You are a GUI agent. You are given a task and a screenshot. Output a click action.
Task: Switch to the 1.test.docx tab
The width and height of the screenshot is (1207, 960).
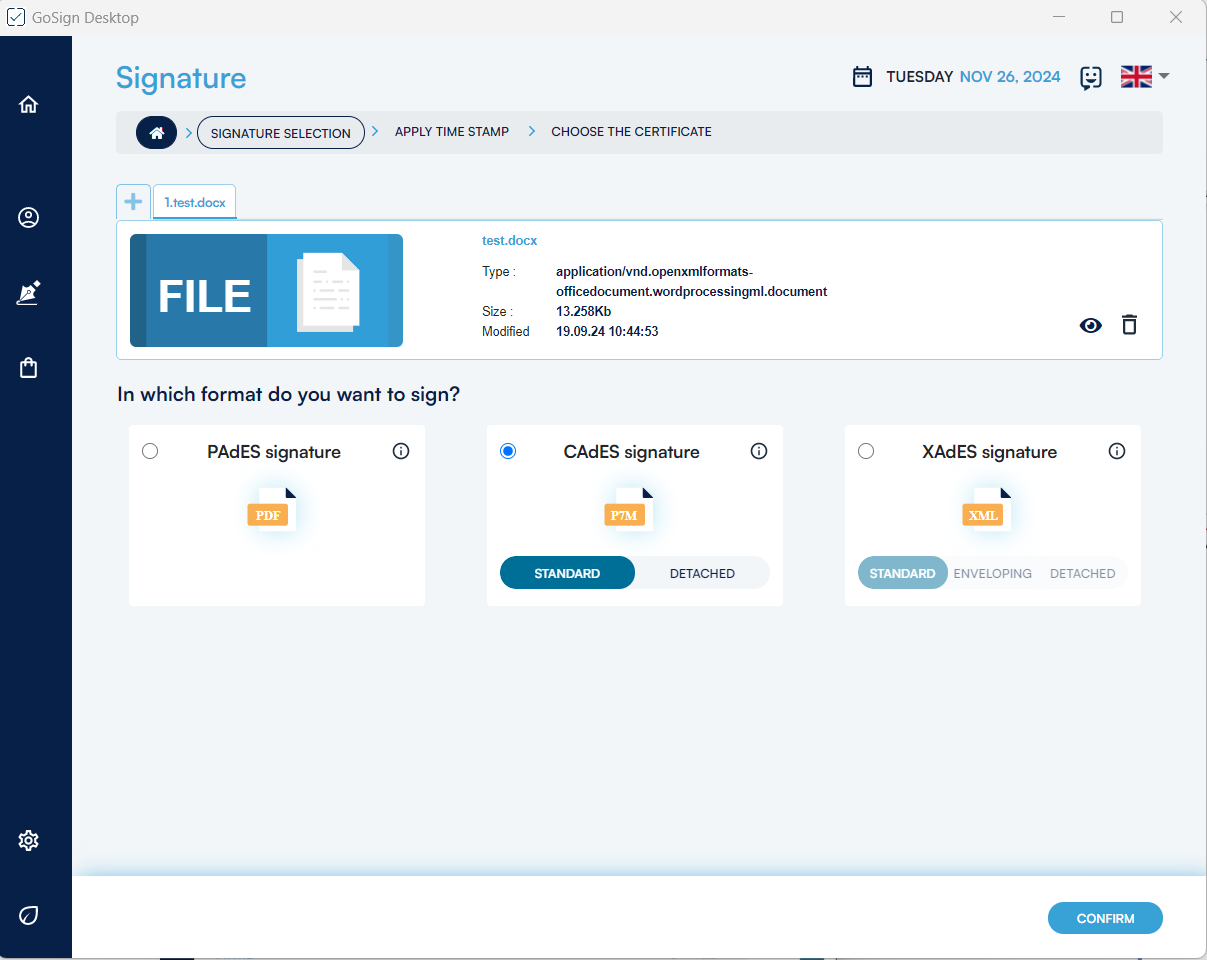pyautogui.click(x=195, y=202)
